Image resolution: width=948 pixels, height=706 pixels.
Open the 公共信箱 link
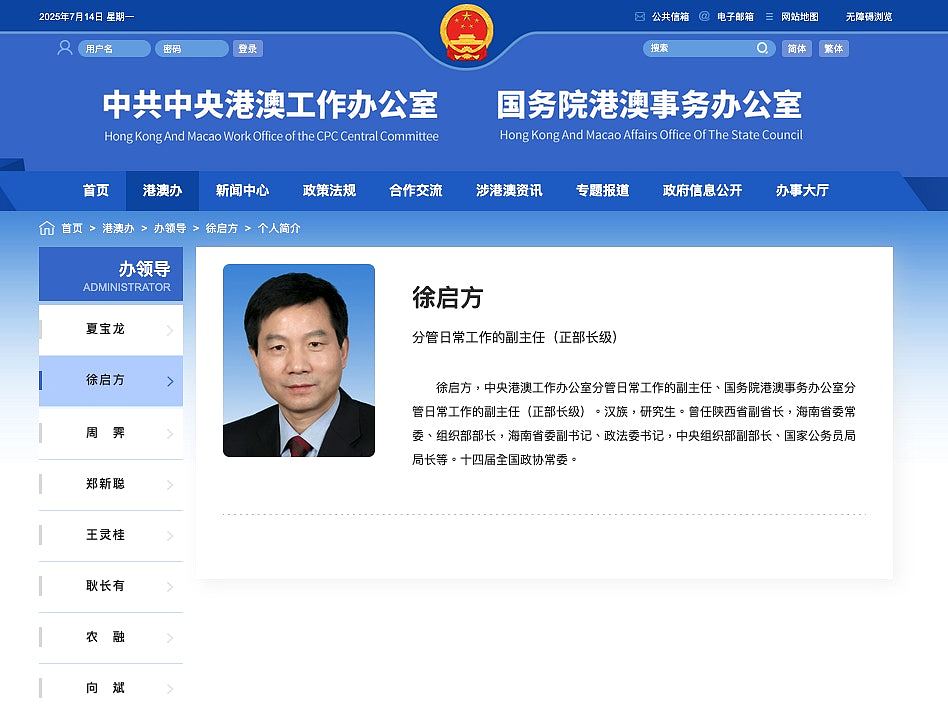pos(670,17)
